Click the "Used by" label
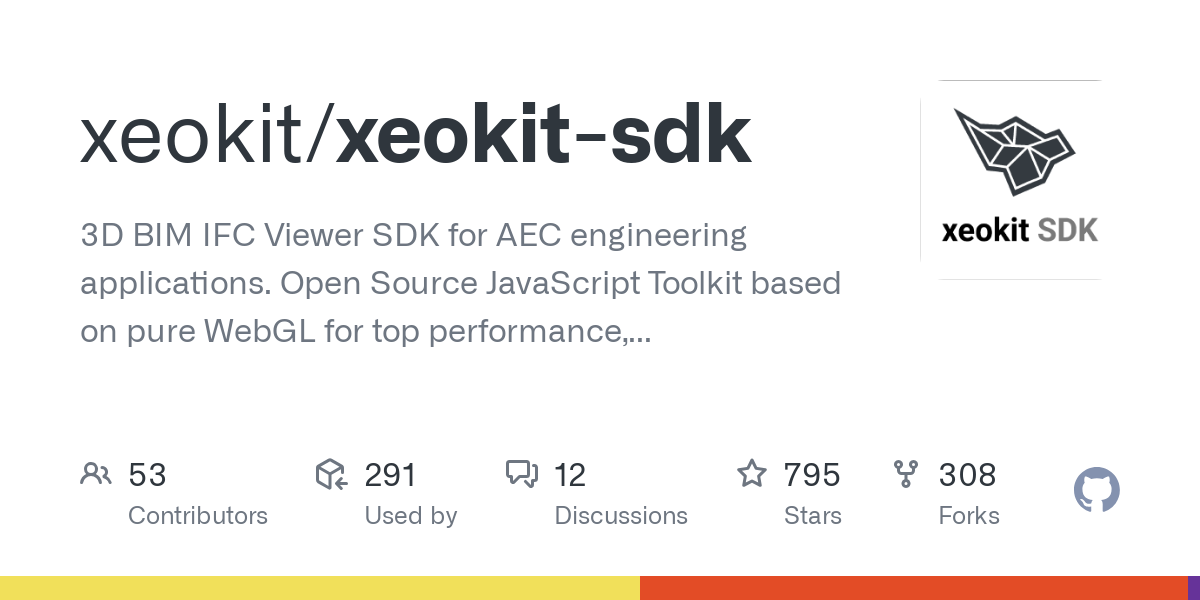The height and width of the screenshot is (600, 1200). pyautogui.click(x=410, y=516)
